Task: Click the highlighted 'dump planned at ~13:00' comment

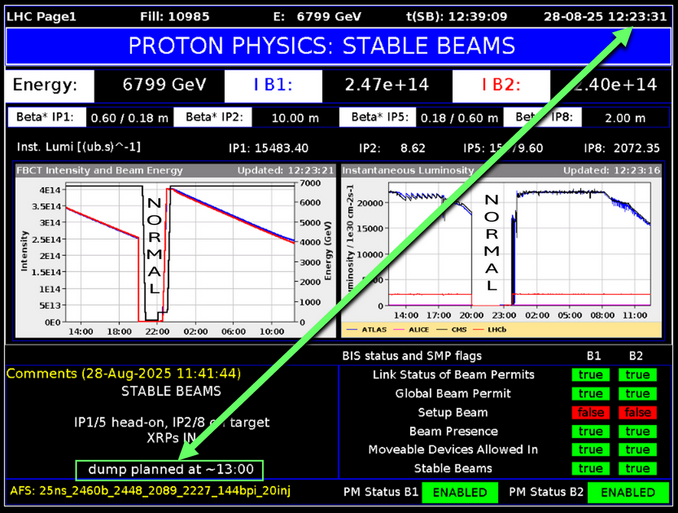Action: (x=172, y=470)
